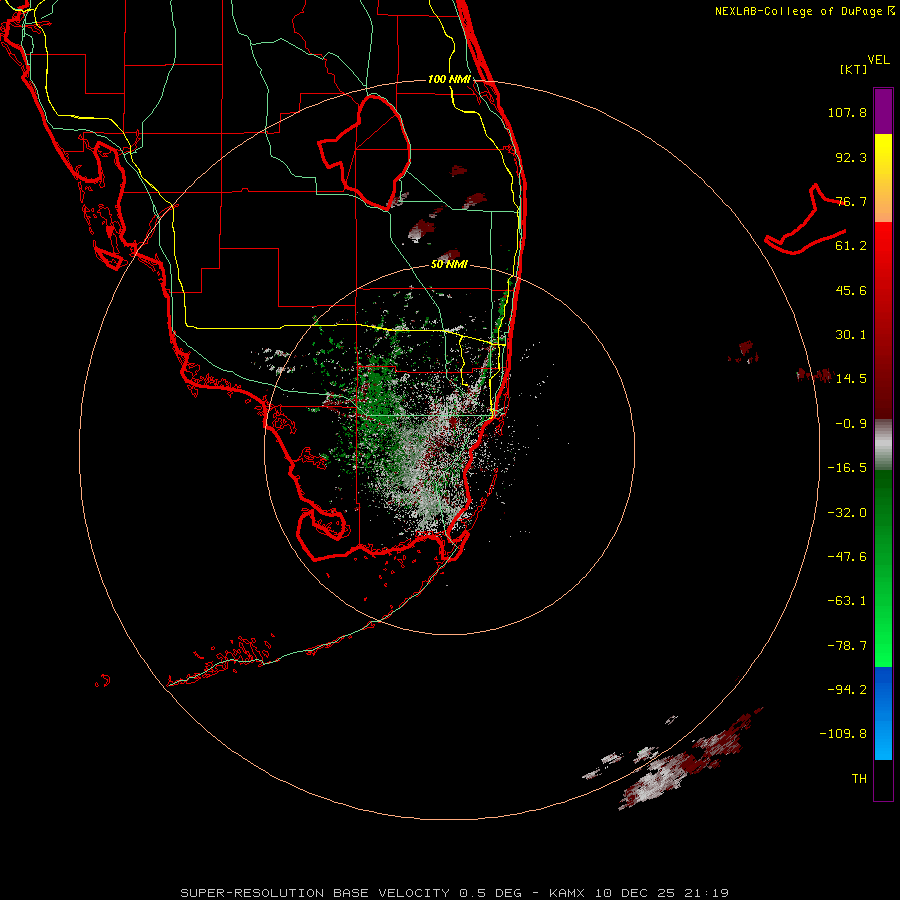The width and height of the screenshot is (900, 900).
Task: Click the 100 NMI range ring label
Action: tap(449, 79)
